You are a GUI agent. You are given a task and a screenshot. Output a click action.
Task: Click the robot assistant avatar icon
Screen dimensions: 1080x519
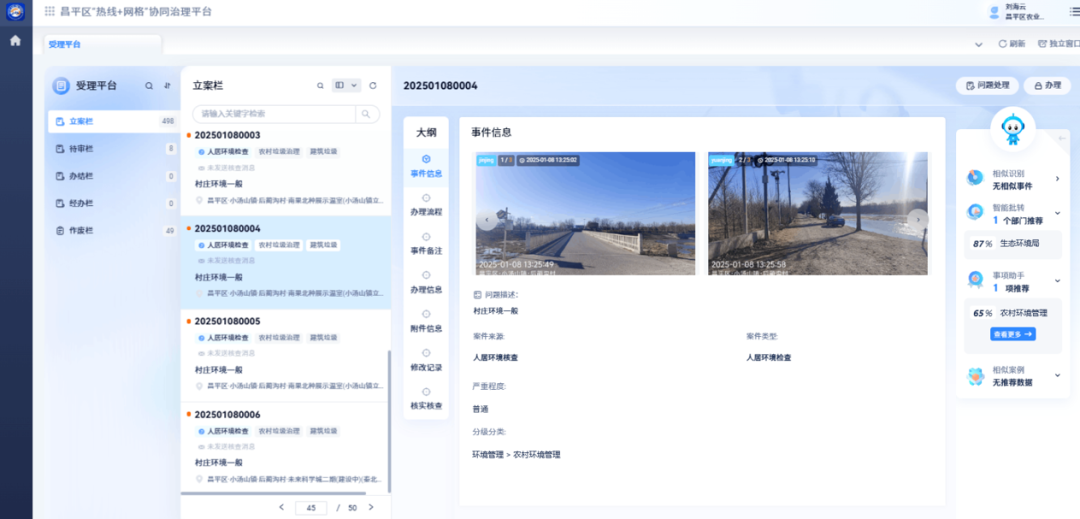(1011, 126)
